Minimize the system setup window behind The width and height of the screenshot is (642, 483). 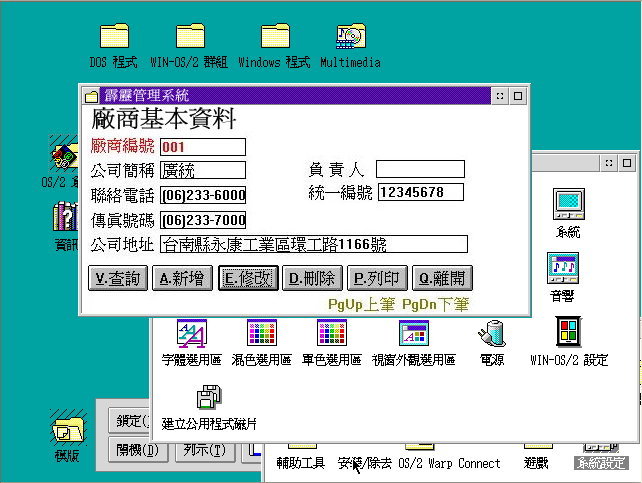coord(609,163)
